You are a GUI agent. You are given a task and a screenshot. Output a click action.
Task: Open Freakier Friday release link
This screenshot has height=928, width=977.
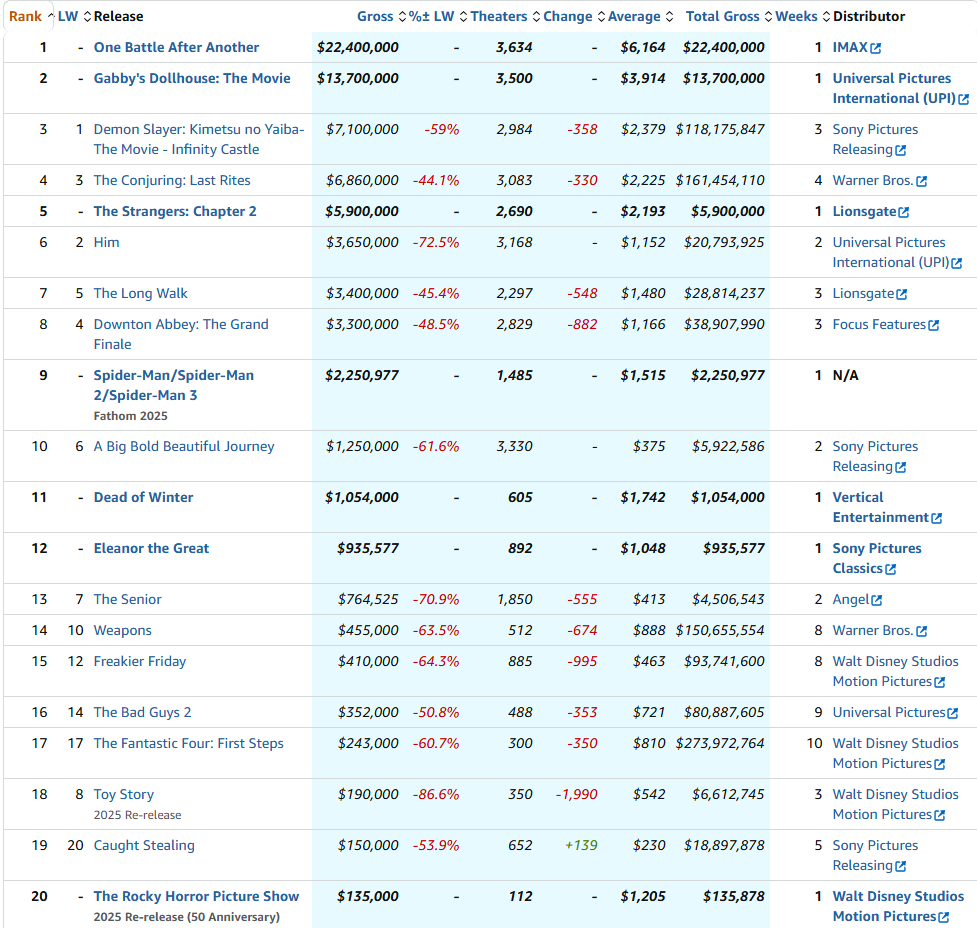point(140,662)
